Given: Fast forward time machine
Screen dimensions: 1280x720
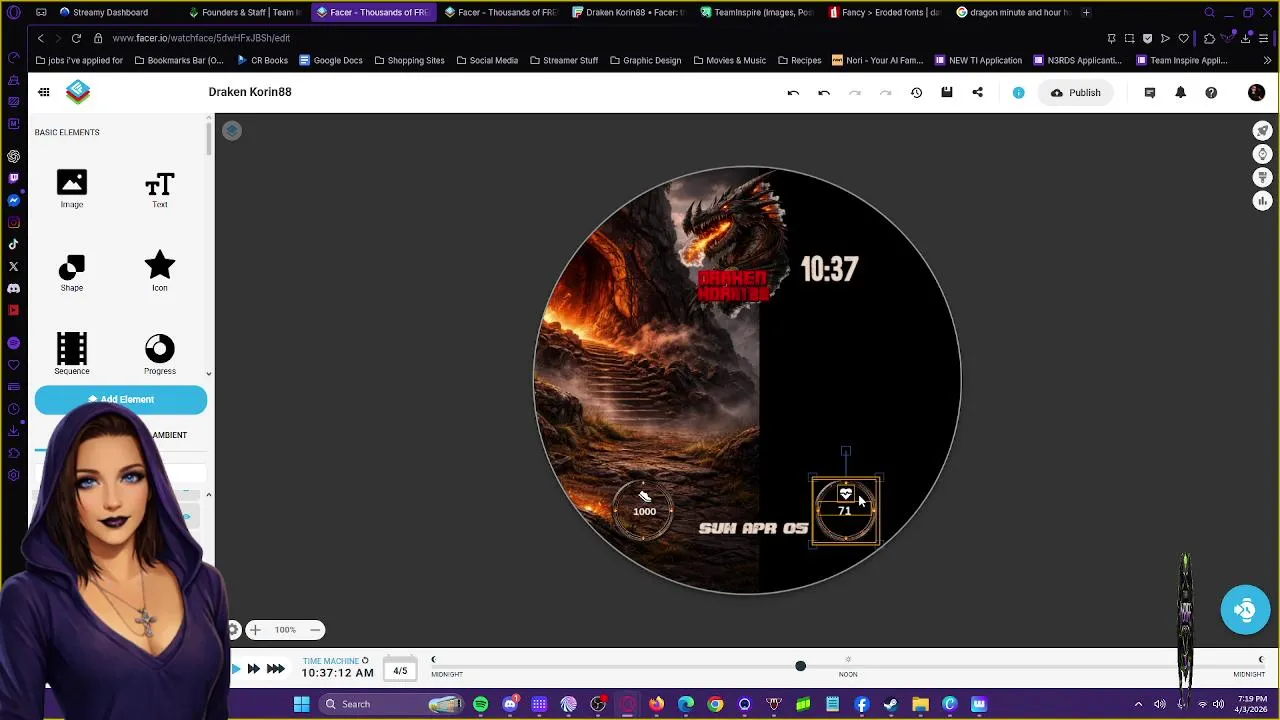Looking at the screenshot, I should pos(253,669).
